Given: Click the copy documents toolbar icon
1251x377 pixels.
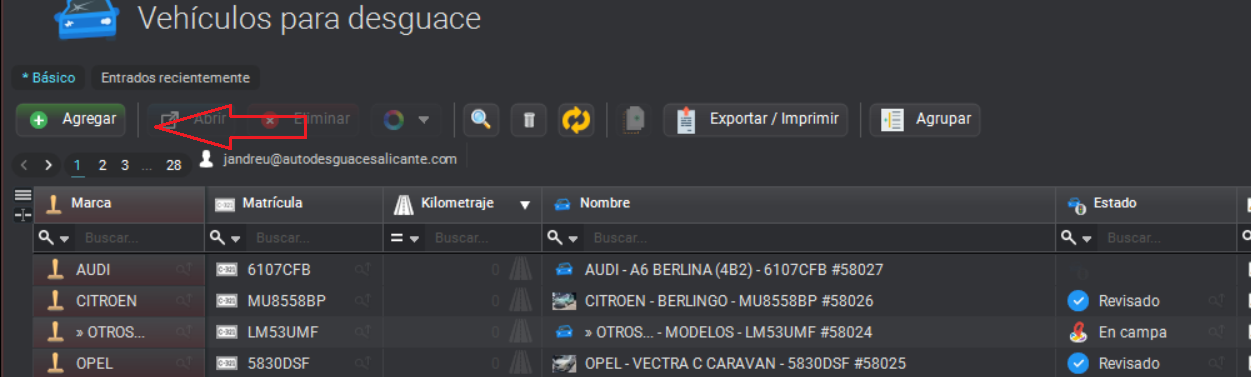Looking at the screenshot, I should [x=634, y=119].
